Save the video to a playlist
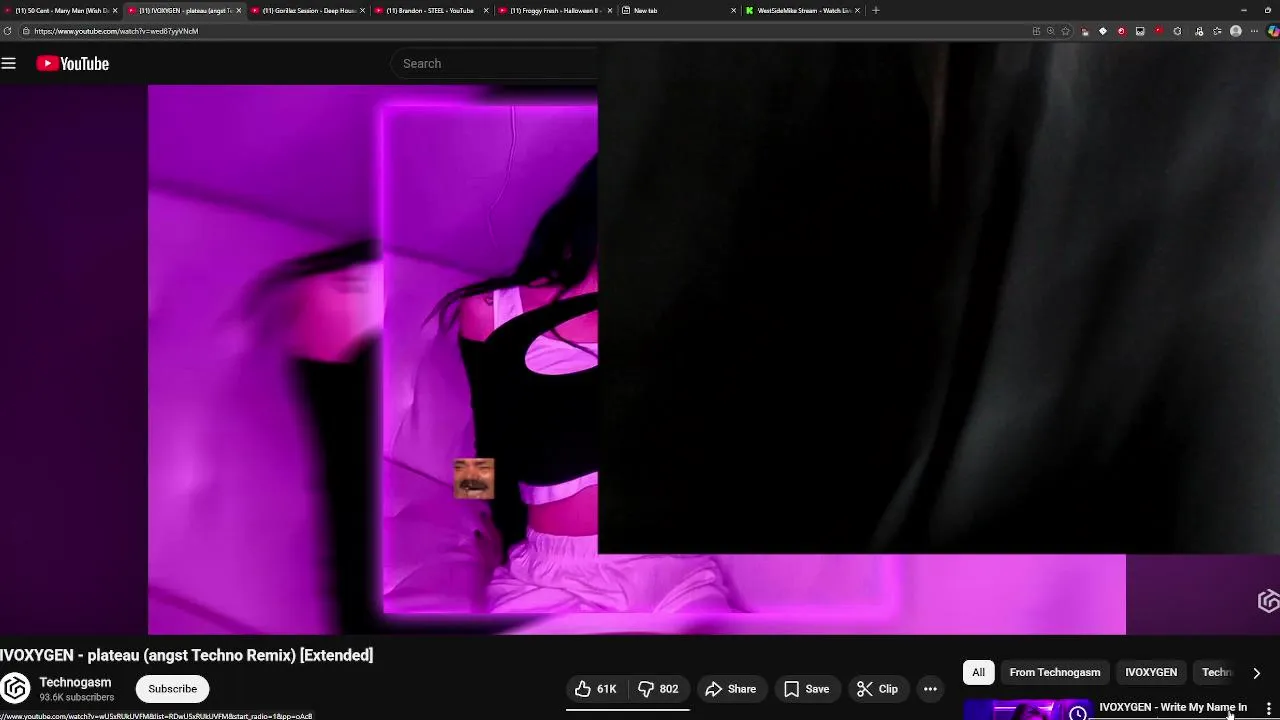The image size is (1280, 720). tap(806, 689)
